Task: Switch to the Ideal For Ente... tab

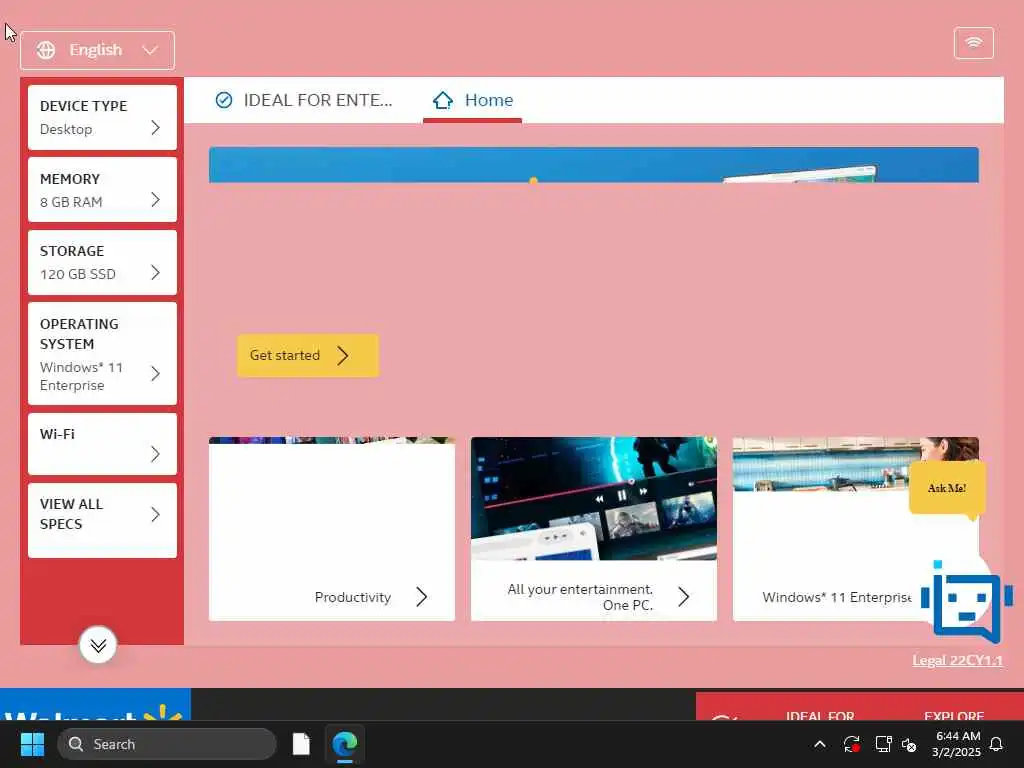Action: coord(304,100)
